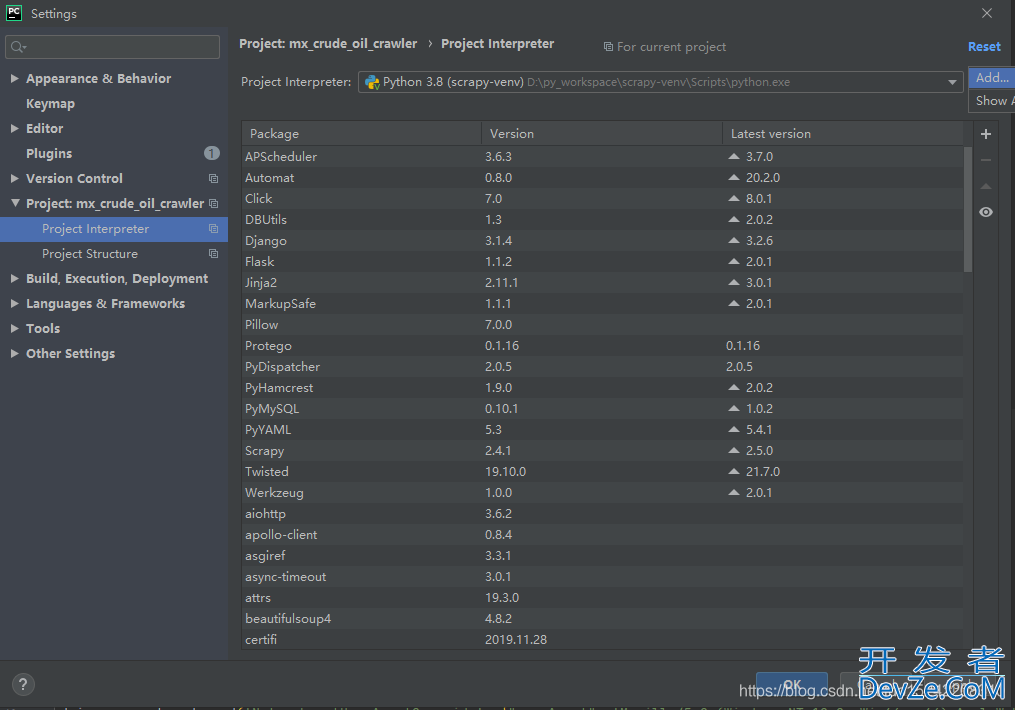The height and width of the screenshot is (710, 1015).
Task: Select the async-timeout package row
Action: click(603, 577)
